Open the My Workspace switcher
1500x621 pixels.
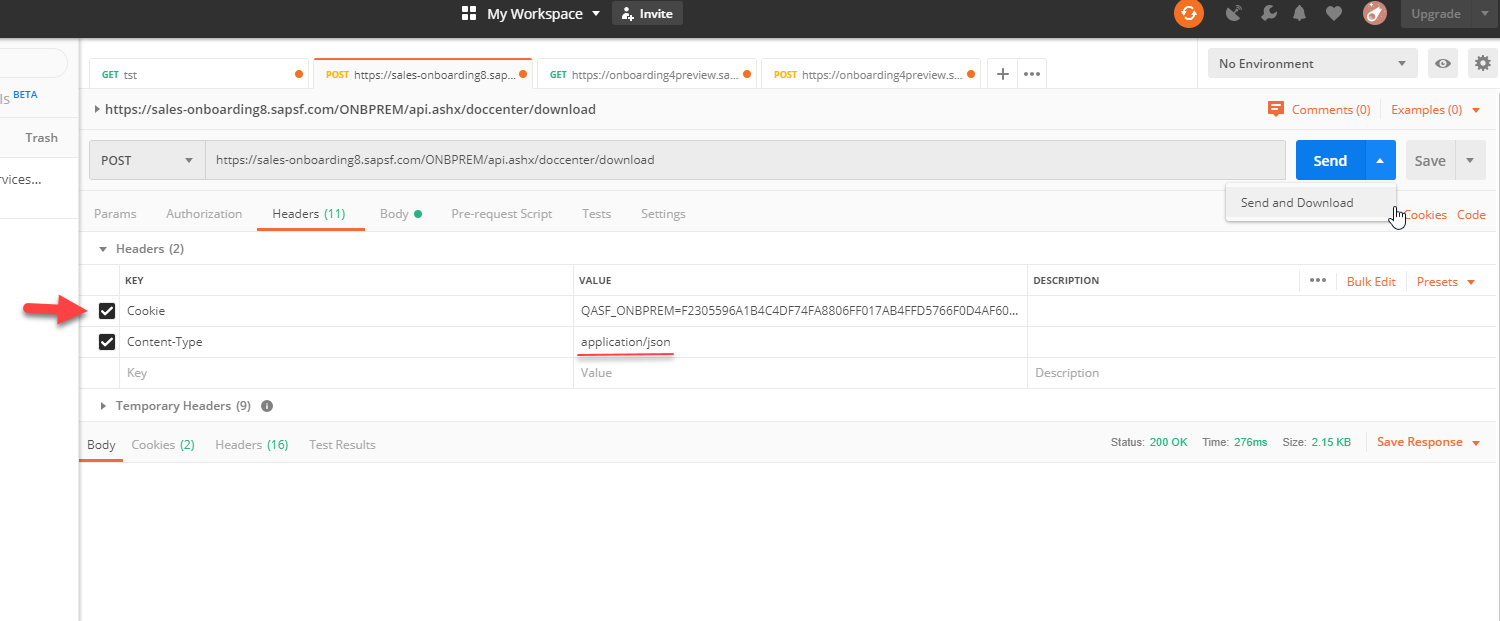tap(531, 14)
